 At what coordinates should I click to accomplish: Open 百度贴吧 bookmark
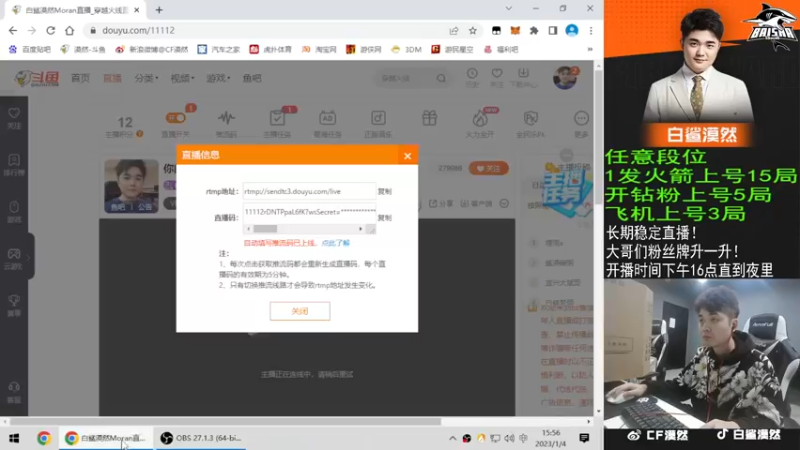30,49
